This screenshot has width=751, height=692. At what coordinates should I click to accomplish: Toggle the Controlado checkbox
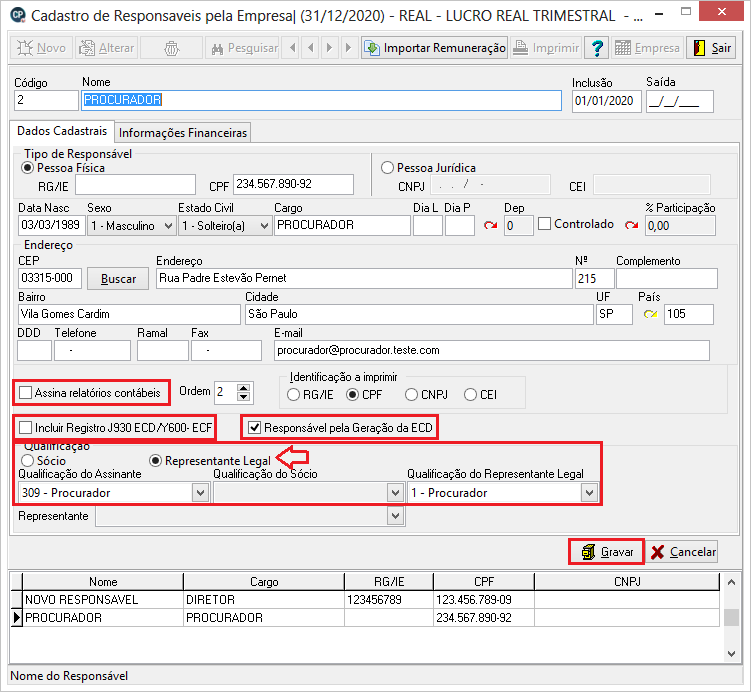click(544, 224)
